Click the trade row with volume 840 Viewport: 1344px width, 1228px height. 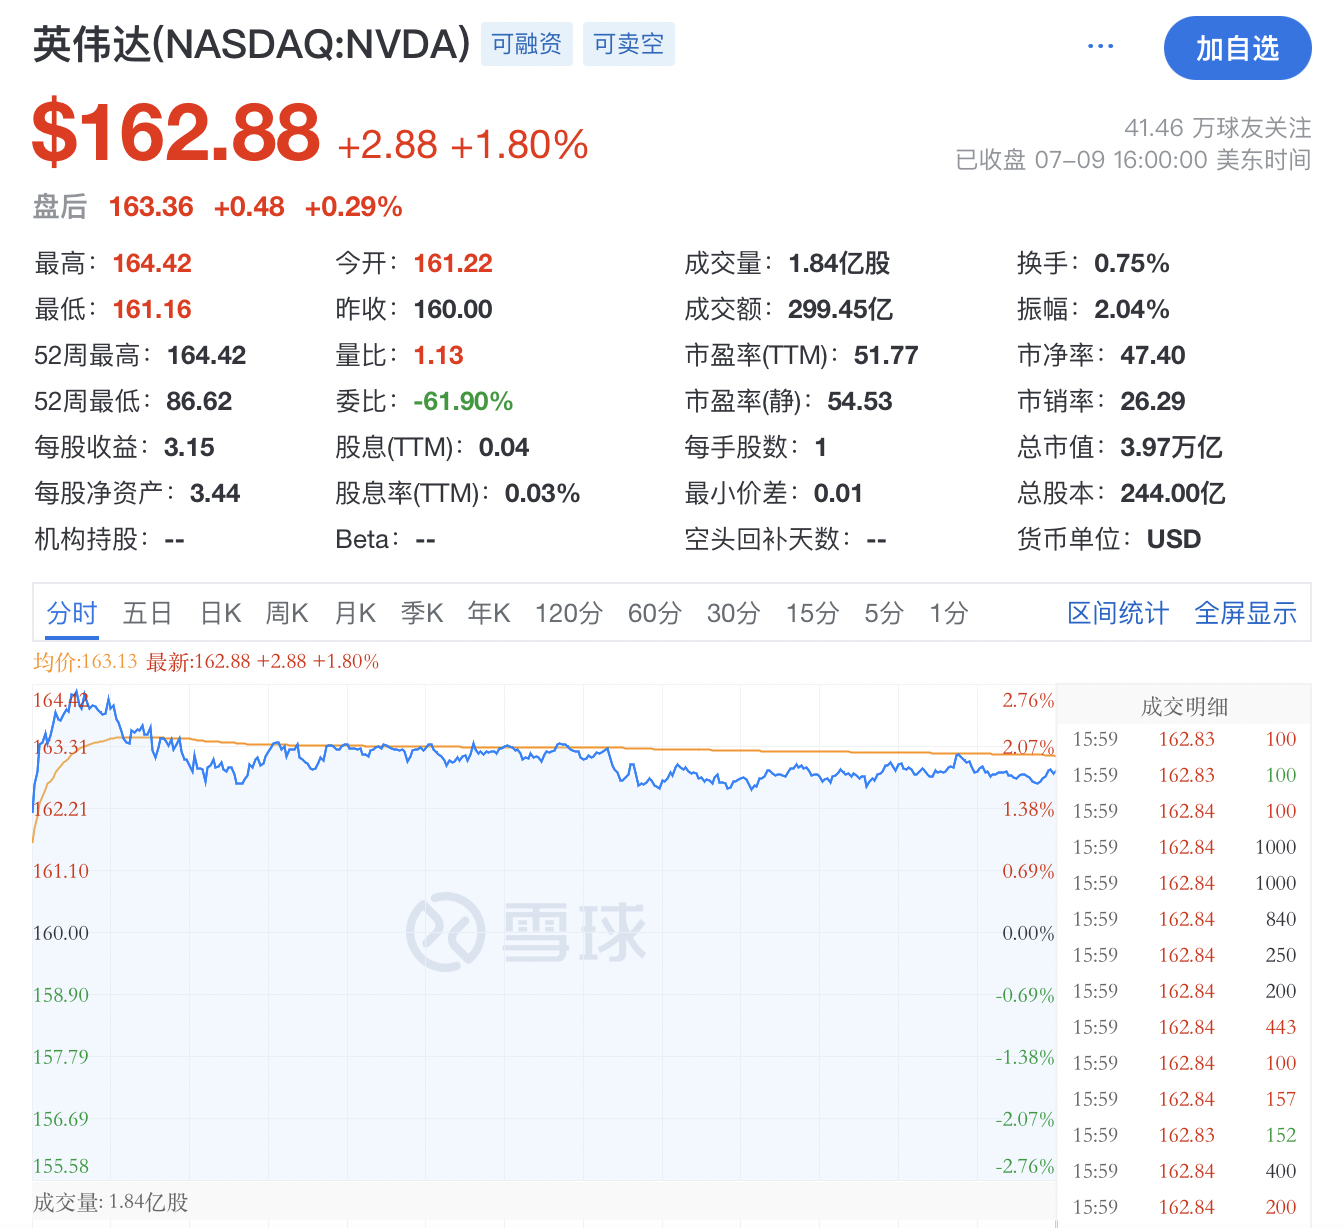1184,919
